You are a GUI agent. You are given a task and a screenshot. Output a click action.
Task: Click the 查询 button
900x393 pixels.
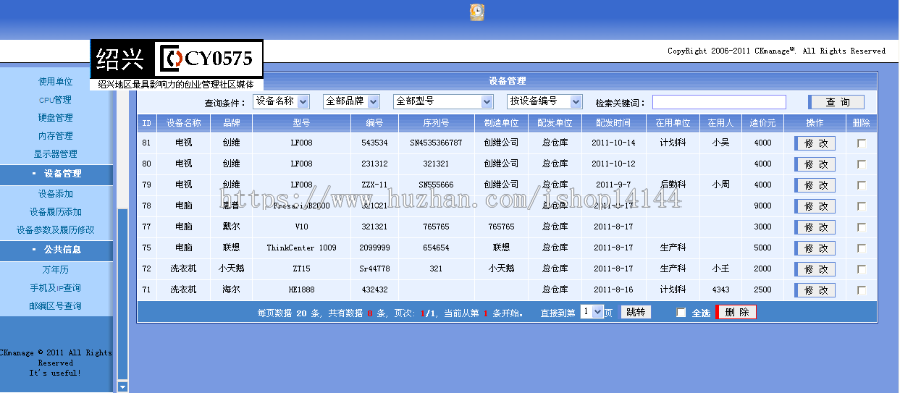click(836, 102)
